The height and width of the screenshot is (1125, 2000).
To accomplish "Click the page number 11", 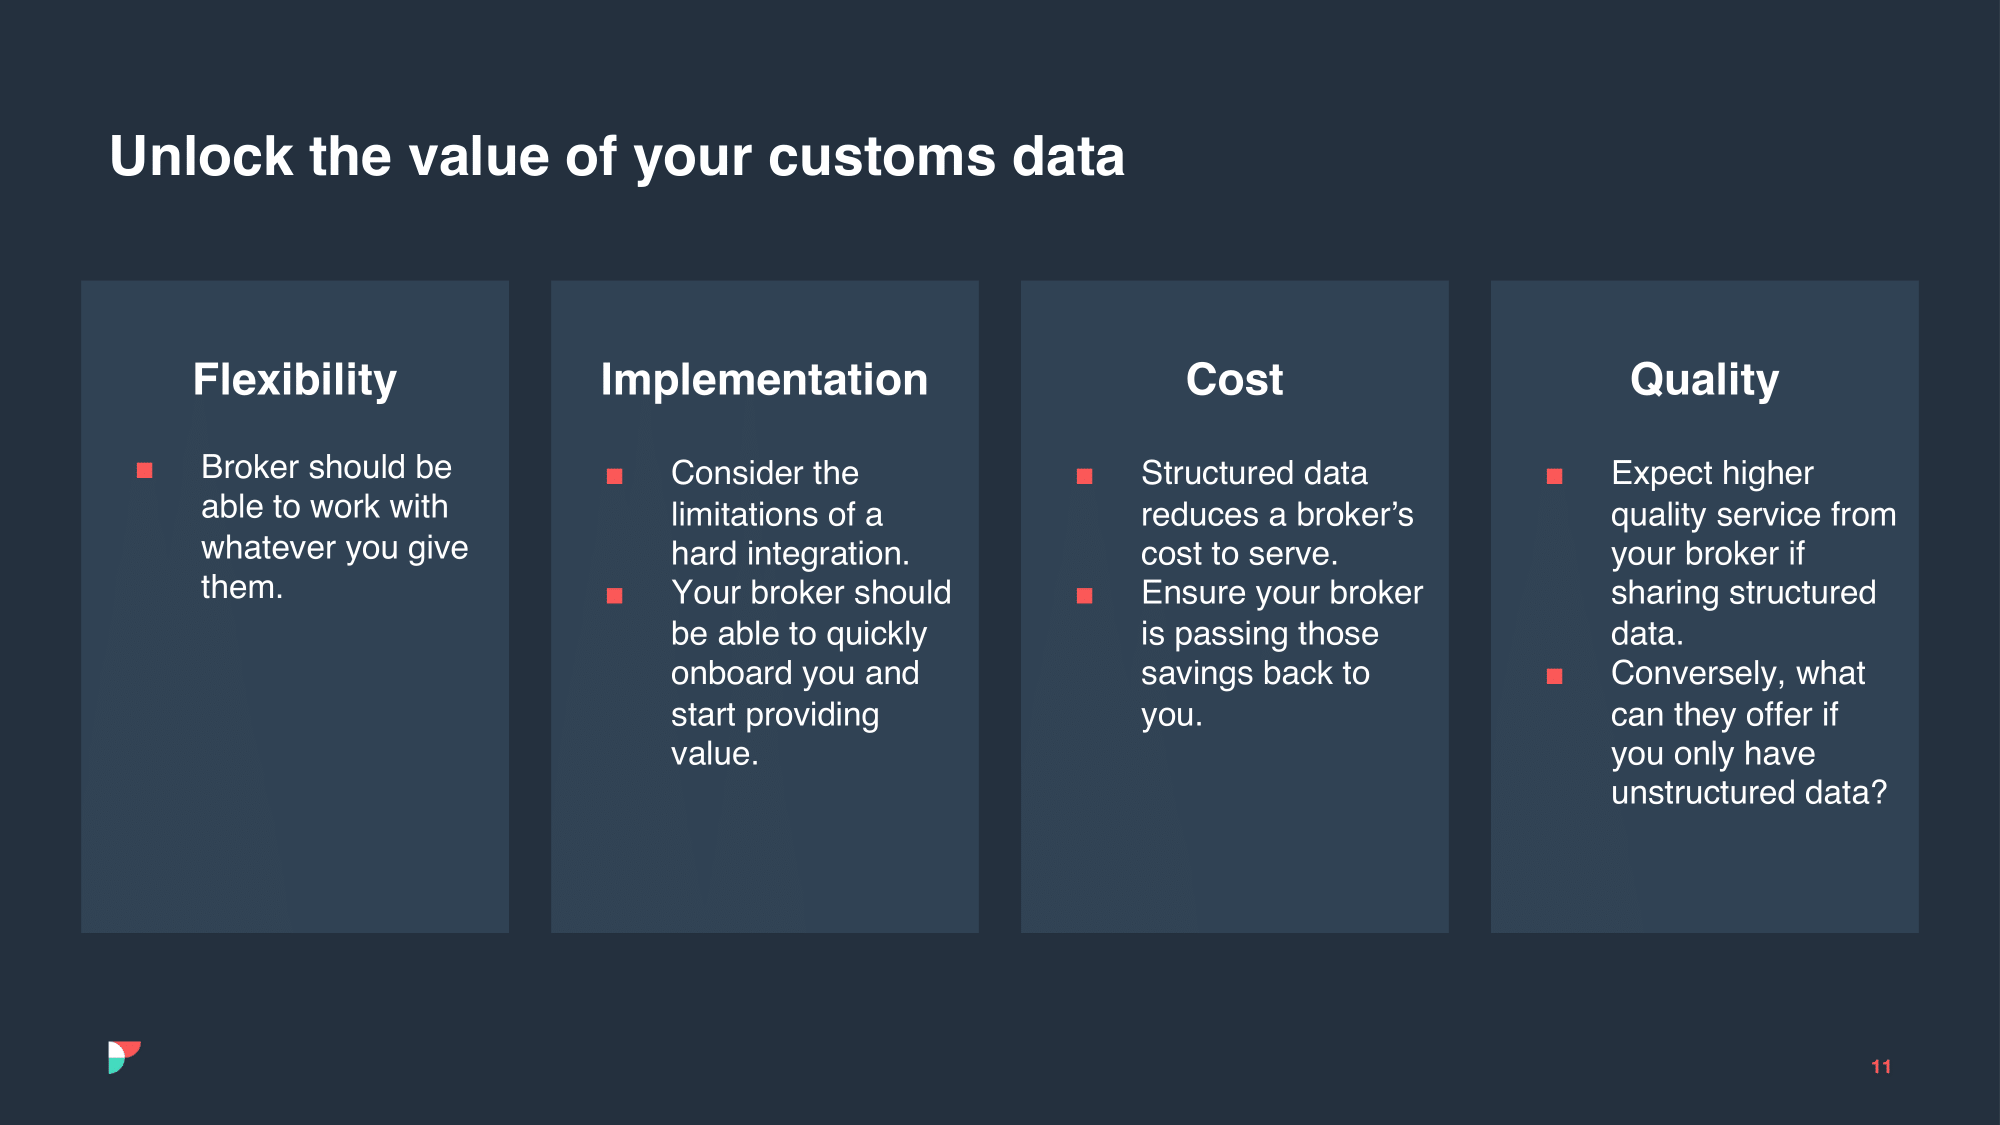I will click(x=1881, y=1067).
